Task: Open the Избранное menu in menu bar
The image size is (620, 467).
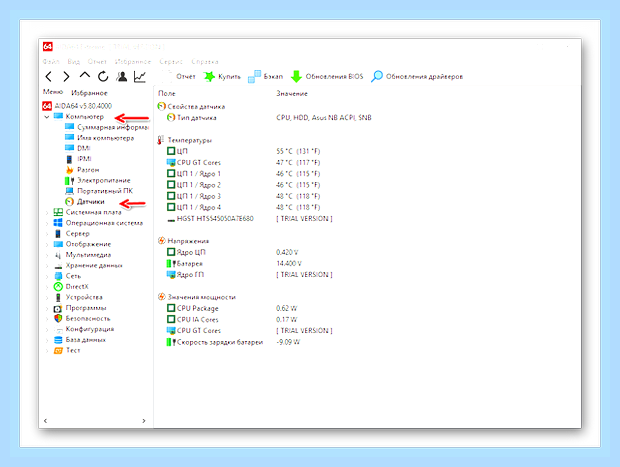Action: [133, 62]
